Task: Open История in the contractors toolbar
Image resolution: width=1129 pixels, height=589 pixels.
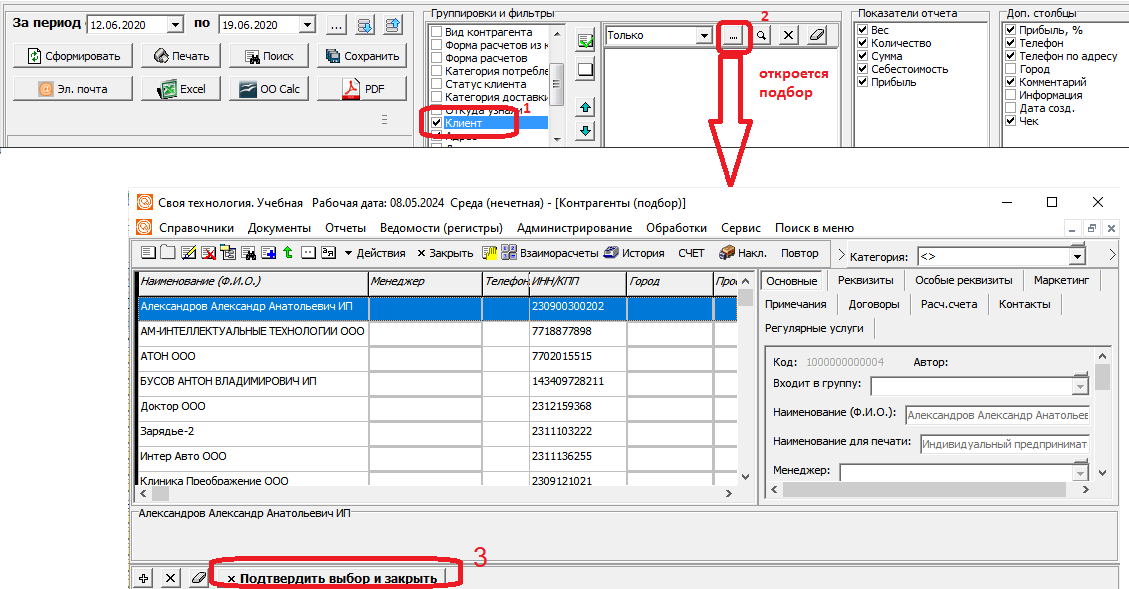Action: pos(635,253)
